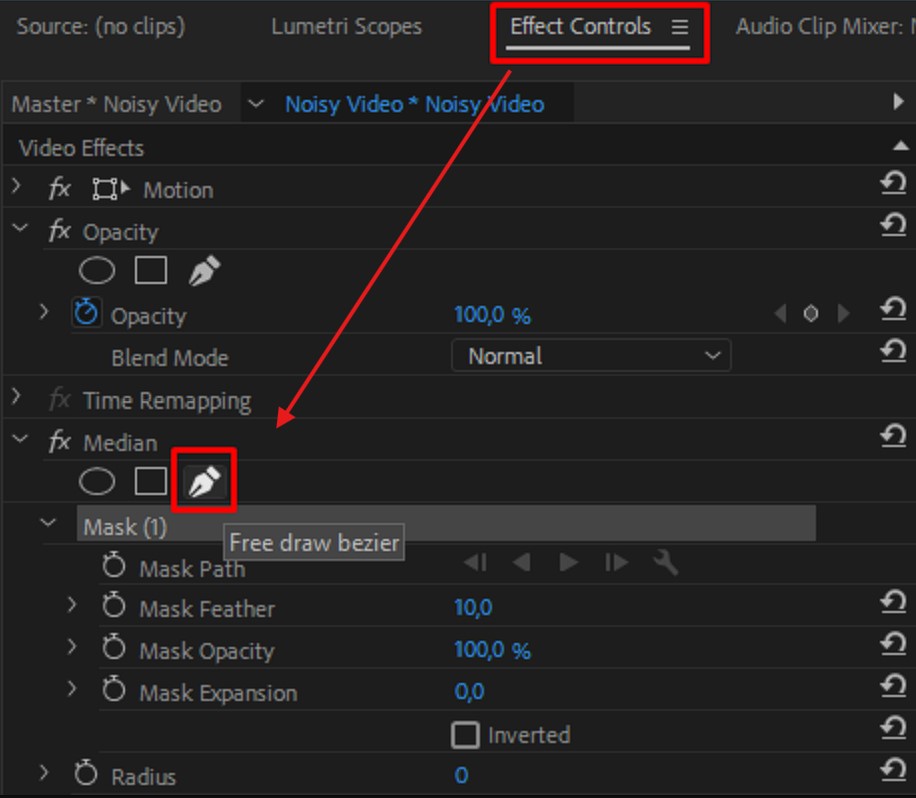Expand the Radius parameter
Image resolution: width=916 pixels, height=798 pixels.
click(x=44, y=773)
